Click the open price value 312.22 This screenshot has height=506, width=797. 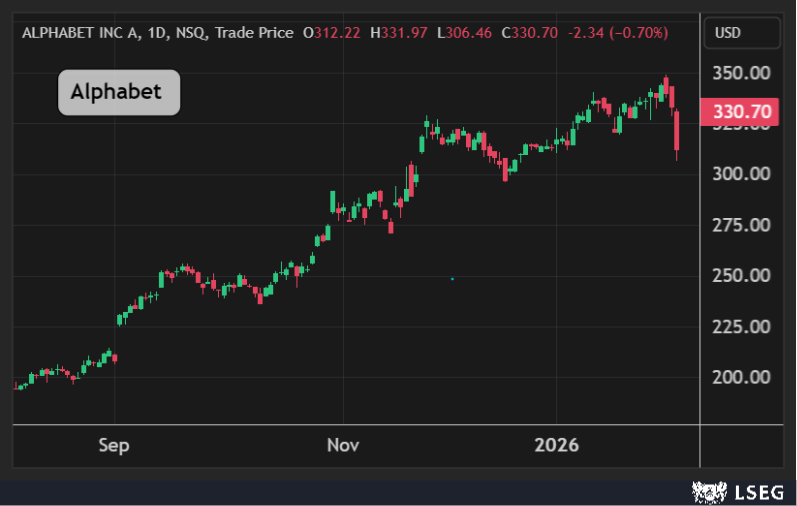pyautogui.click(x=338, y=33)
